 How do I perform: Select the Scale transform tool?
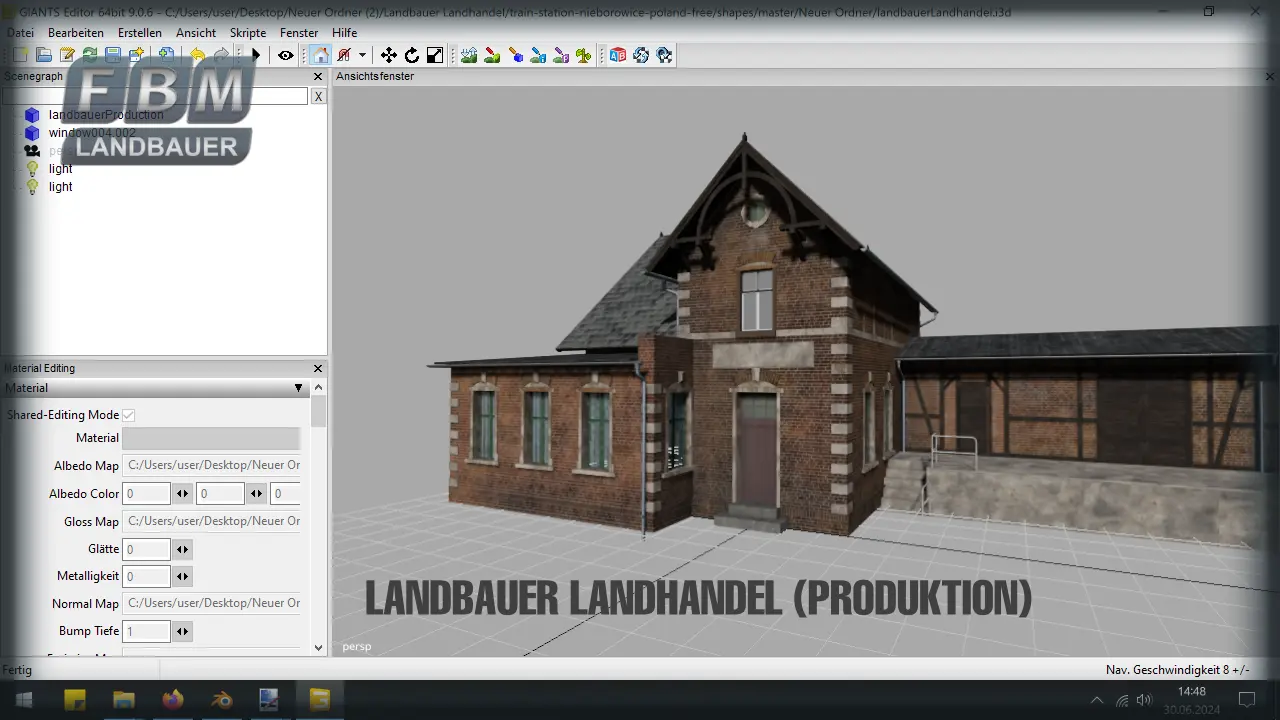click(435, 55)
